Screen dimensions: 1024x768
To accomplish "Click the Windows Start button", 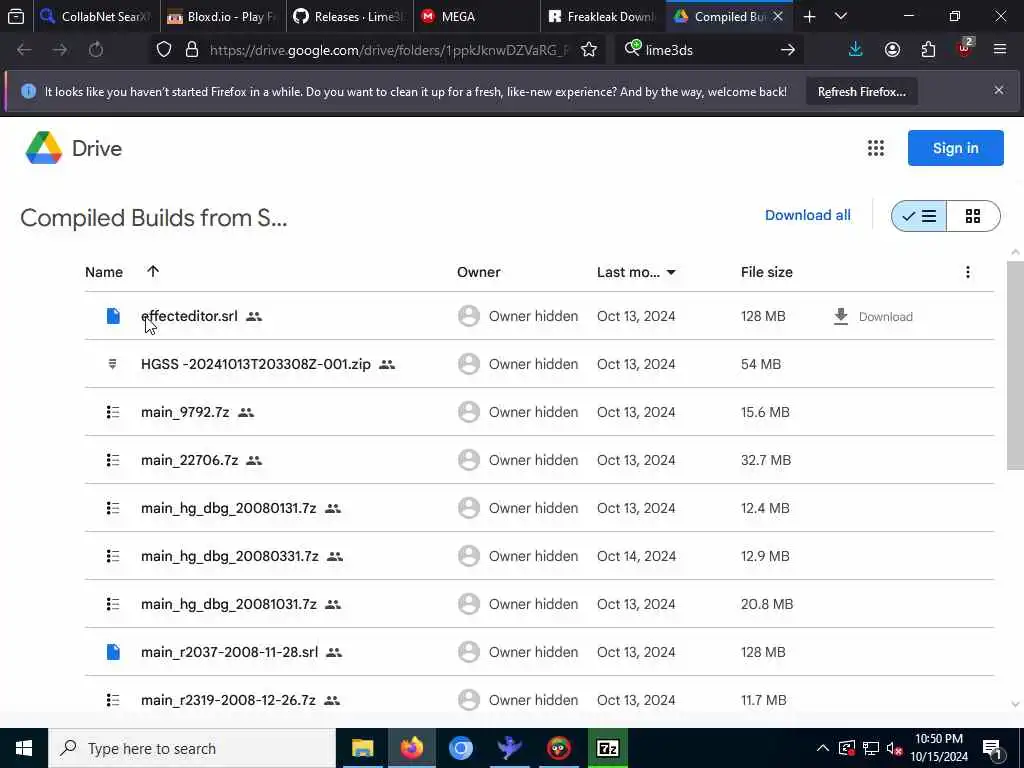I will pyautogui.click(x=24, y=748).
